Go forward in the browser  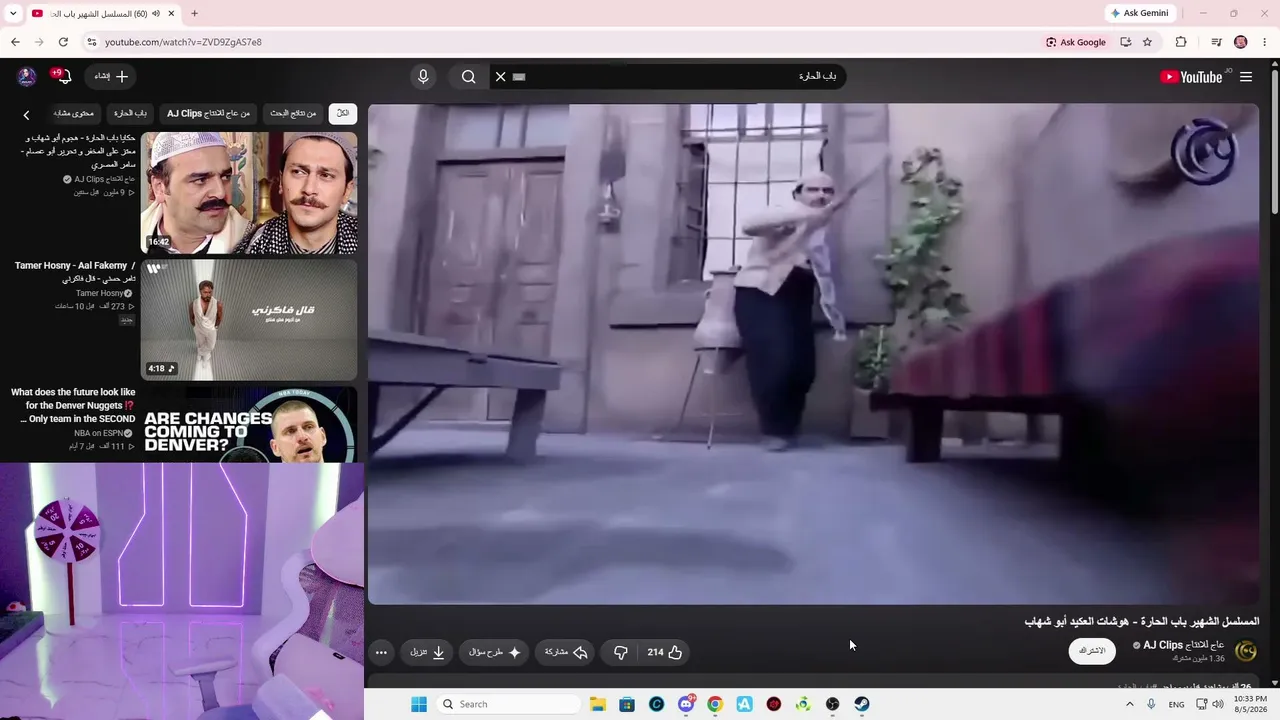(39, 42)
